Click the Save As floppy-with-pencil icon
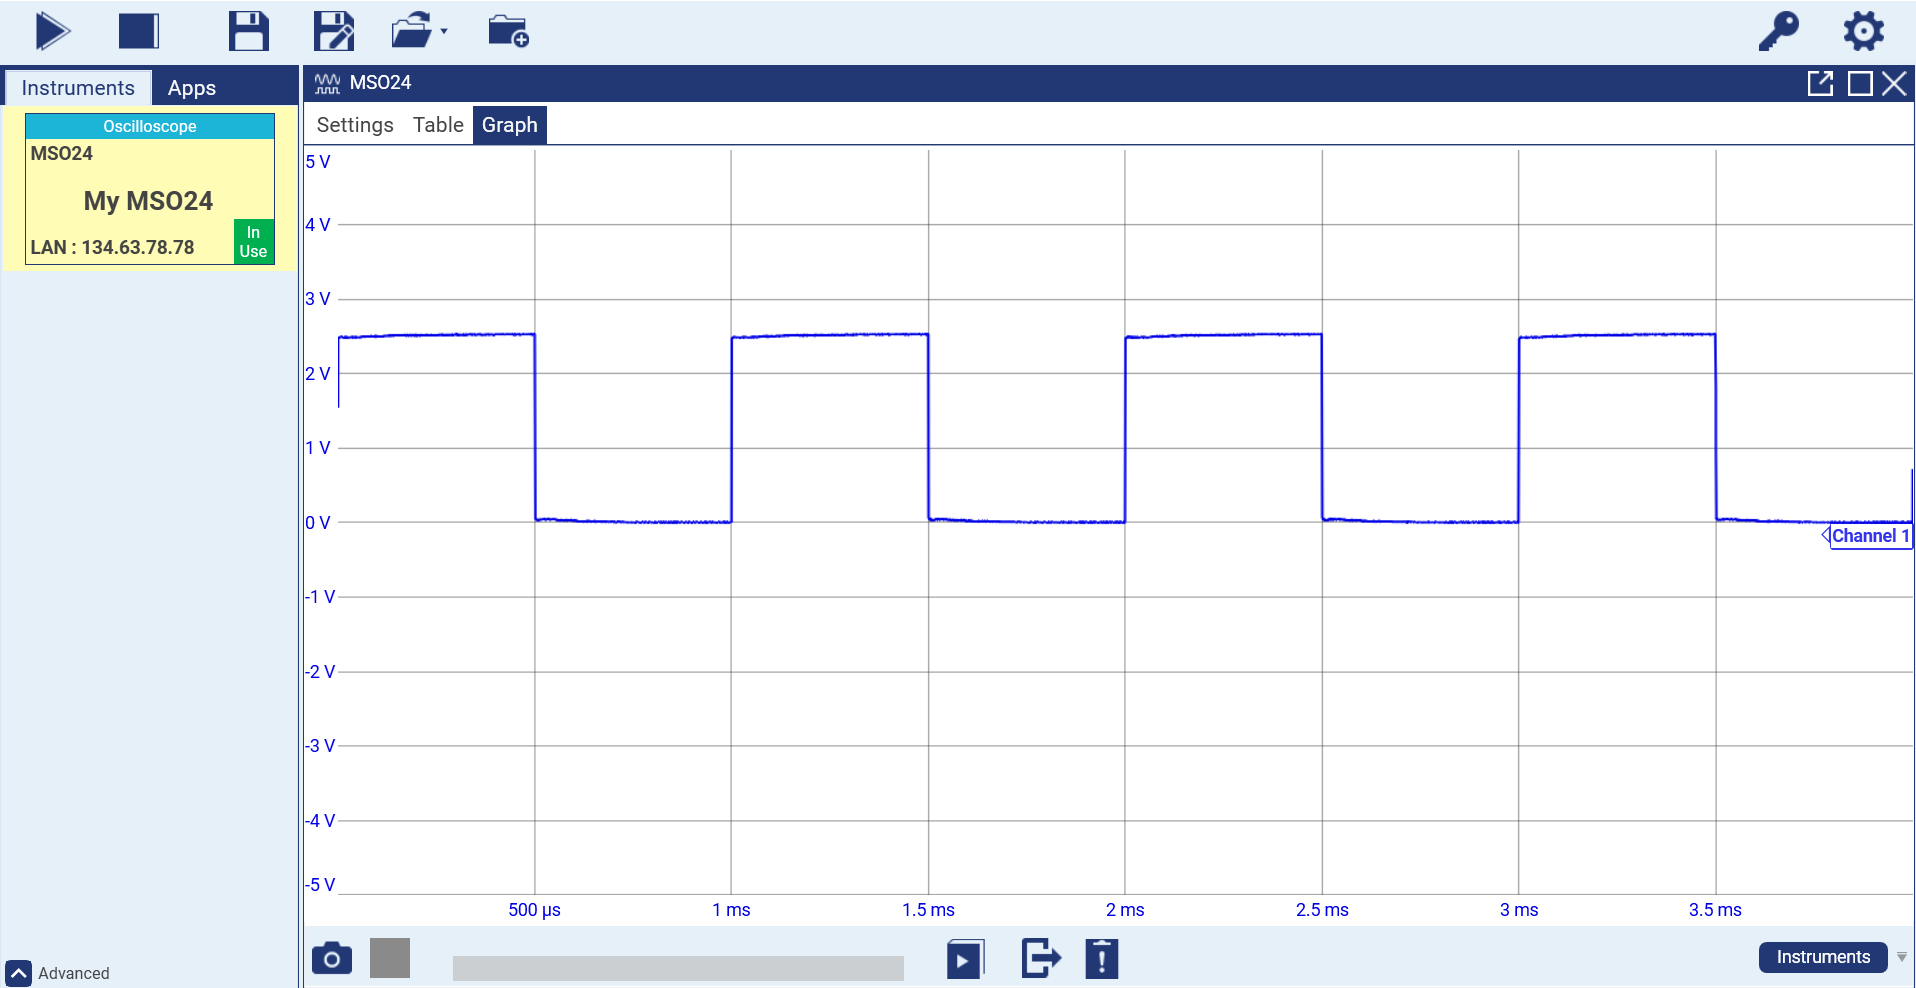The width and height of the screenshot is (1916, 988). click(x=334, y=31)
